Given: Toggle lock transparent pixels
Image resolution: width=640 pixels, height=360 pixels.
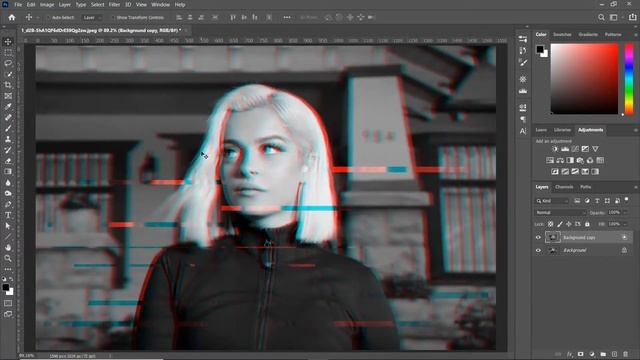Looking at the screenshot, I should tap(551, 224).
